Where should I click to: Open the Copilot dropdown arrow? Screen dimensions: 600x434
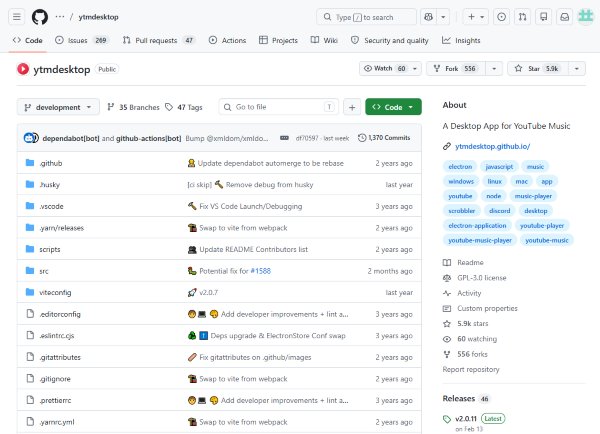[443, 17]
